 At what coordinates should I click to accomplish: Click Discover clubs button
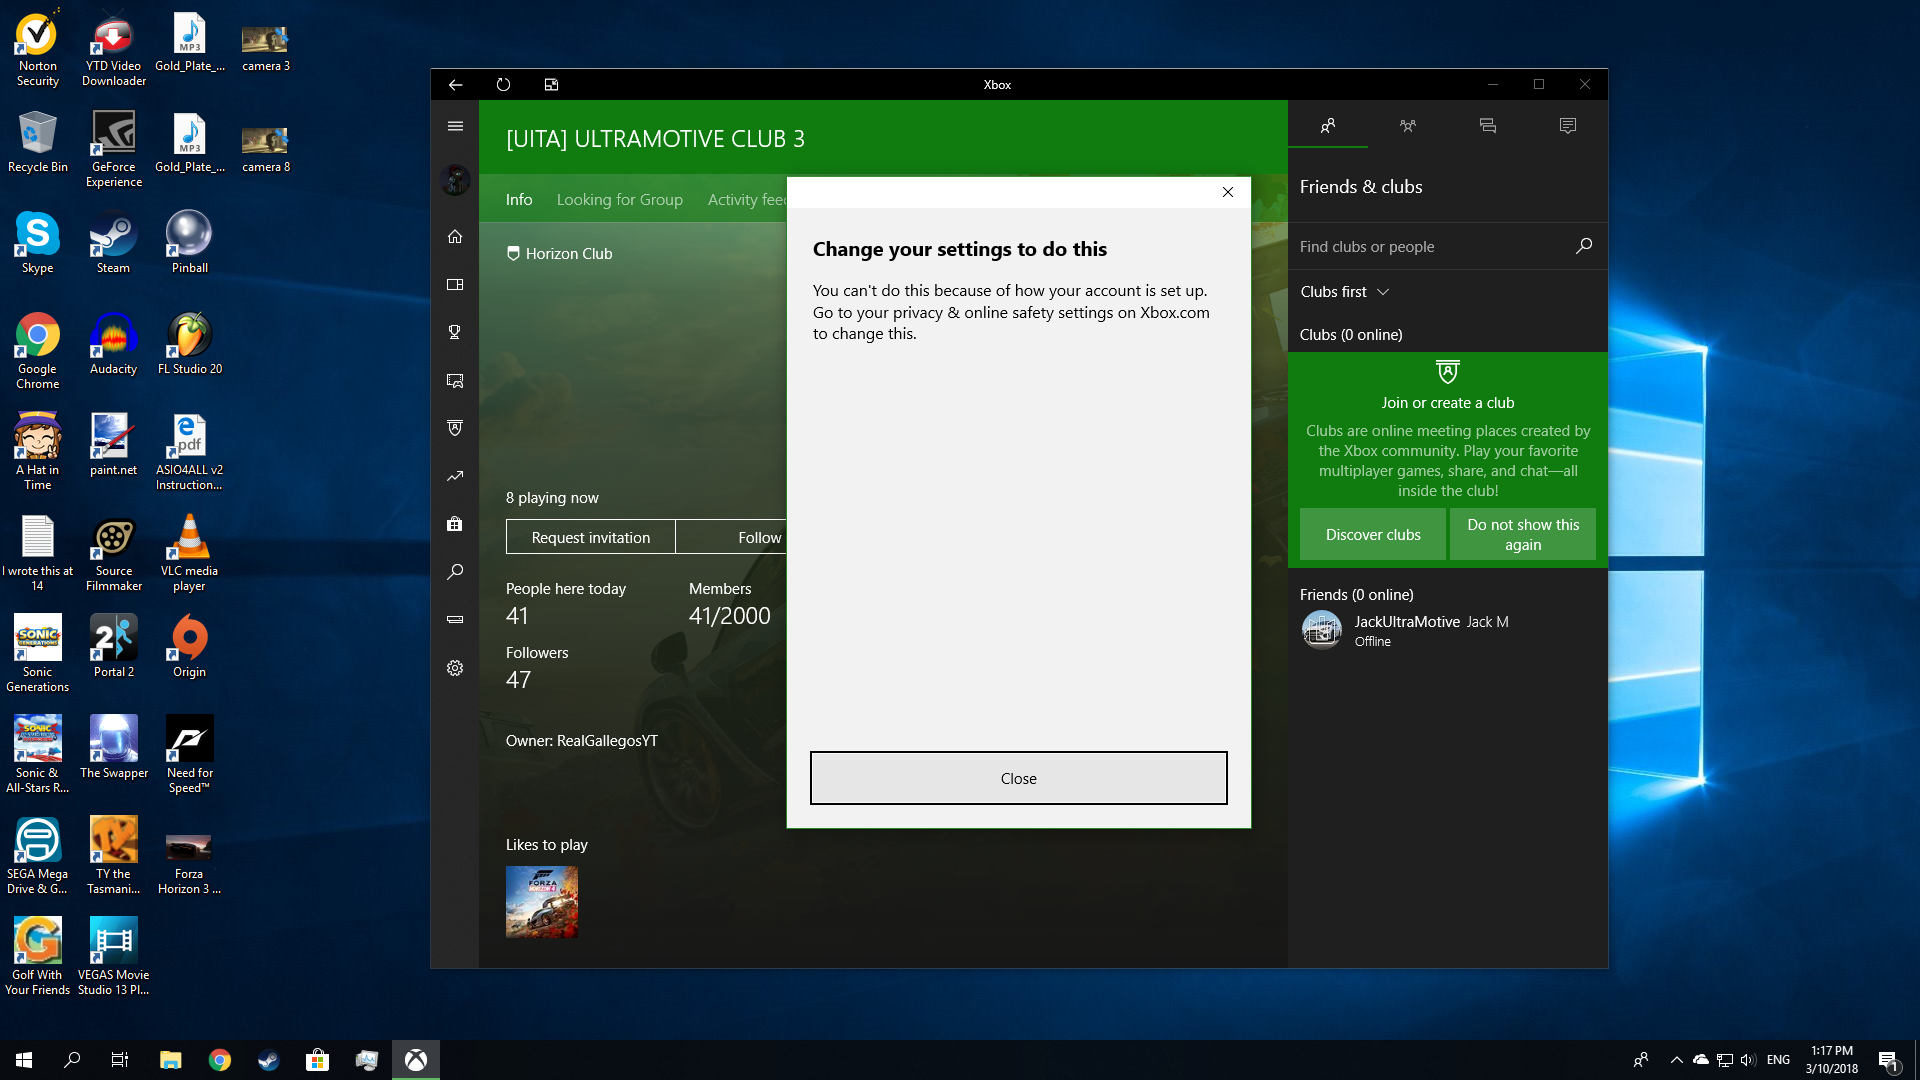[1373, 534]
